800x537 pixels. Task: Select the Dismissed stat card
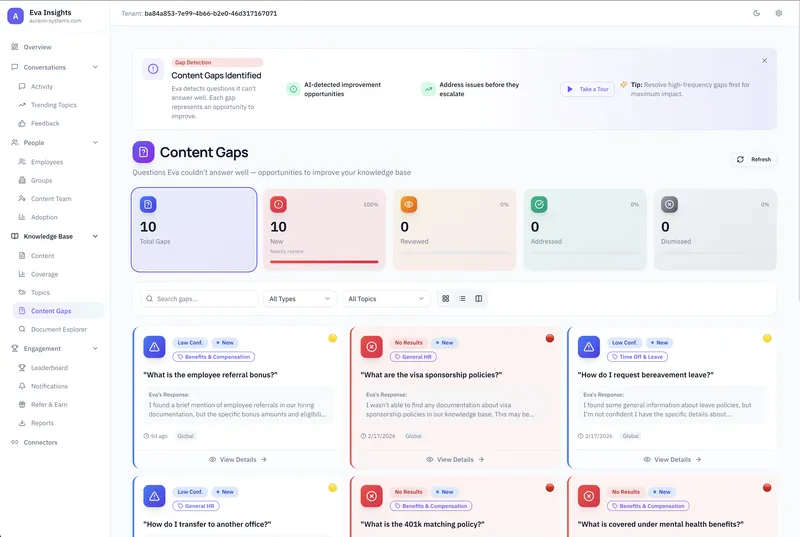tap(715, 229)
